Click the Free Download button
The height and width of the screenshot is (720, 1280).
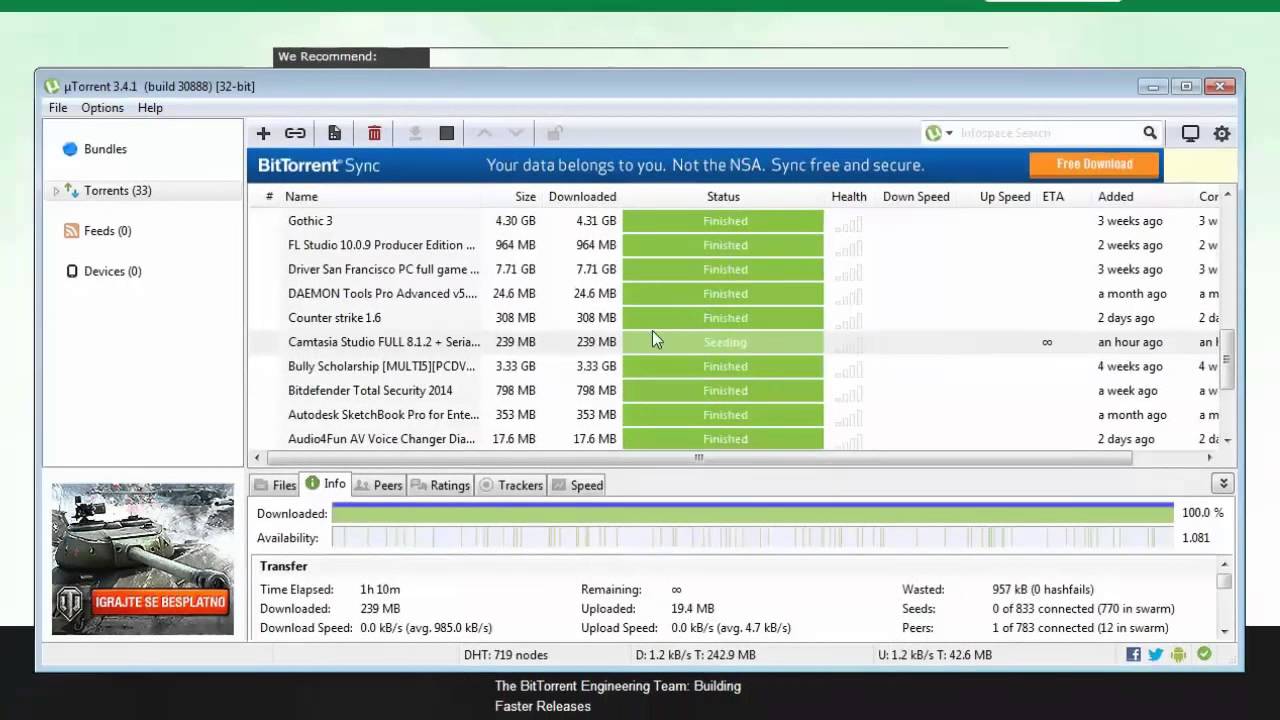[x=1094, y=164]
